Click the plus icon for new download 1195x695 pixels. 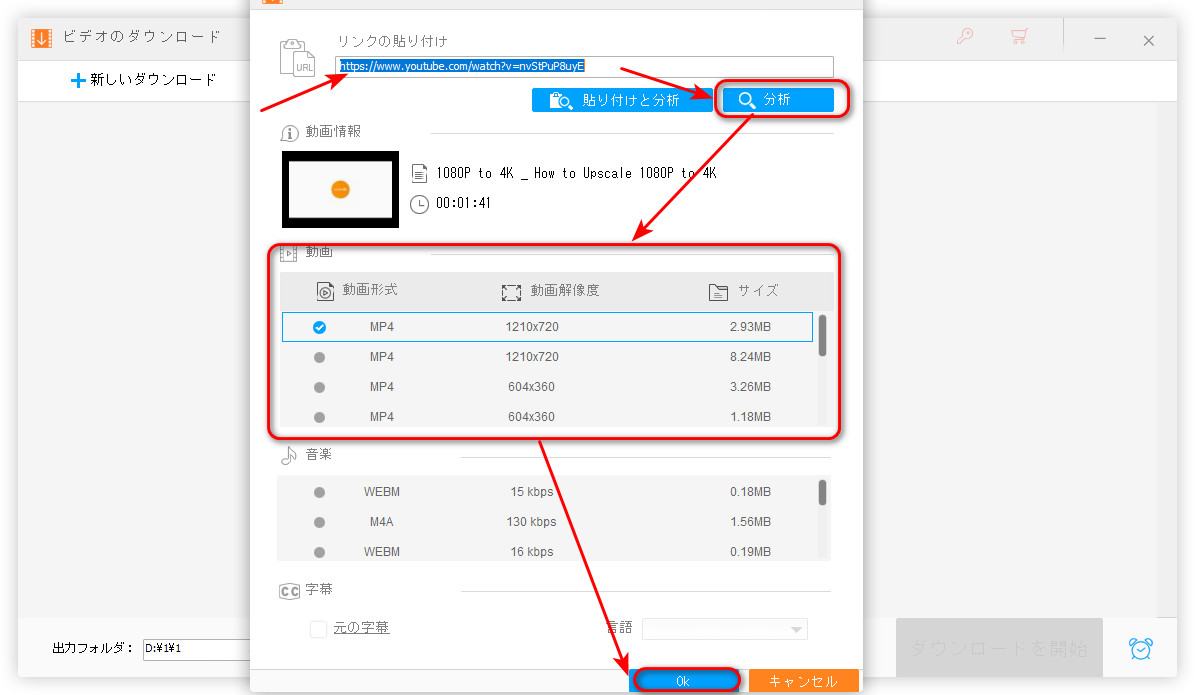pos(78,80)
